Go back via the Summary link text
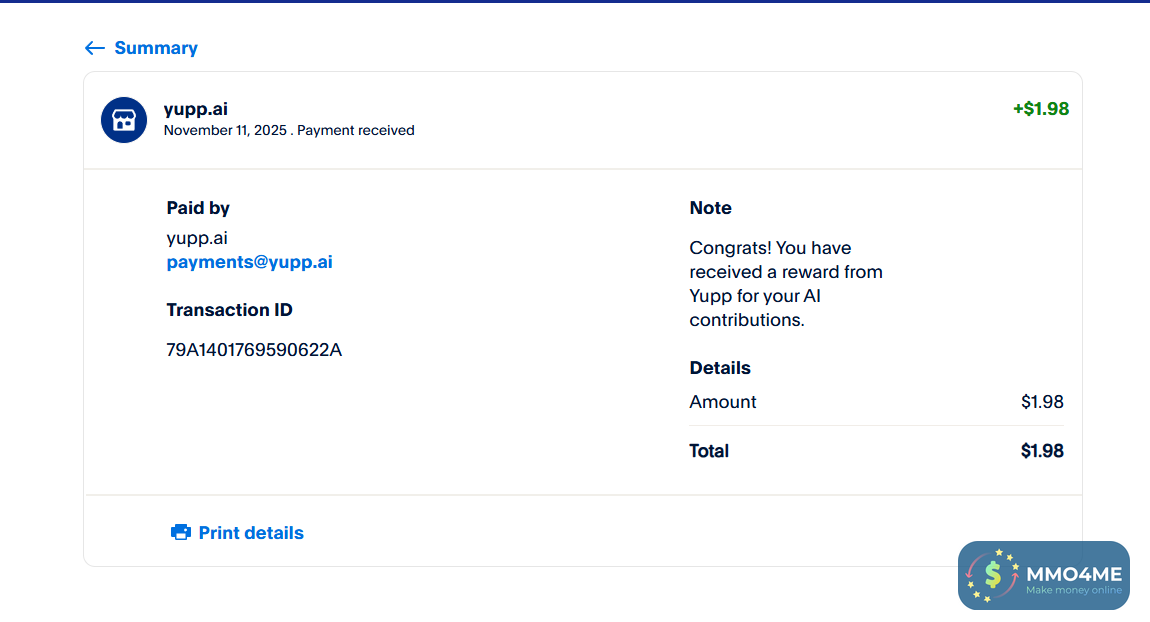Screen dimensions: 1150x622 click(156, 48)
